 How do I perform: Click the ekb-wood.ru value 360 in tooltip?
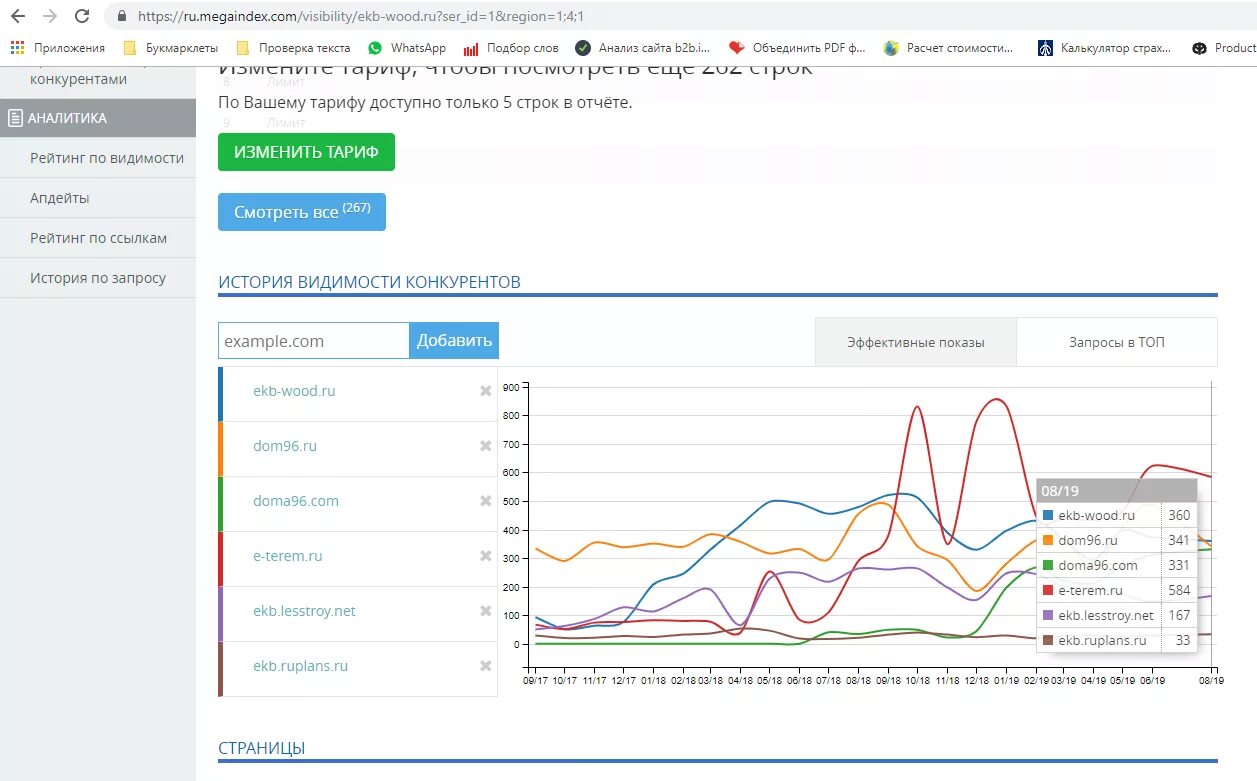(x=1178, y=515)
